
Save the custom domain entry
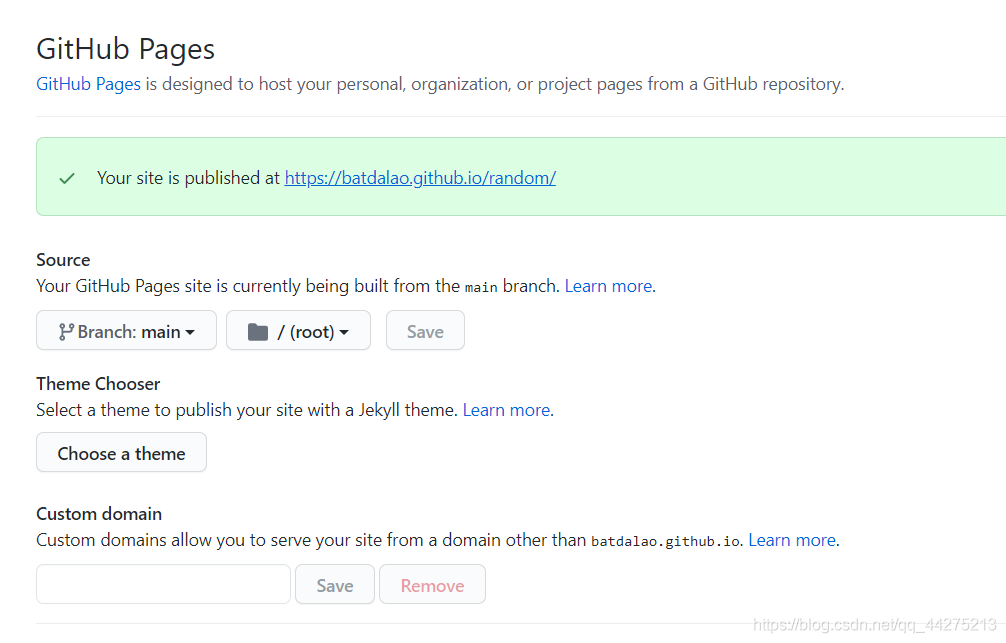coord(334,585)
